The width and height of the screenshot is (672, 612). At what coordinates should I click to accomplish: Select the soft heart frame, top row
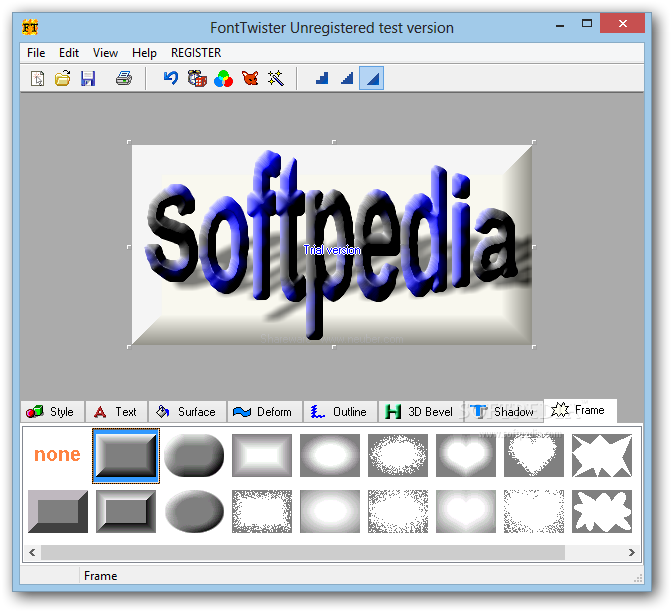(466, 455)
